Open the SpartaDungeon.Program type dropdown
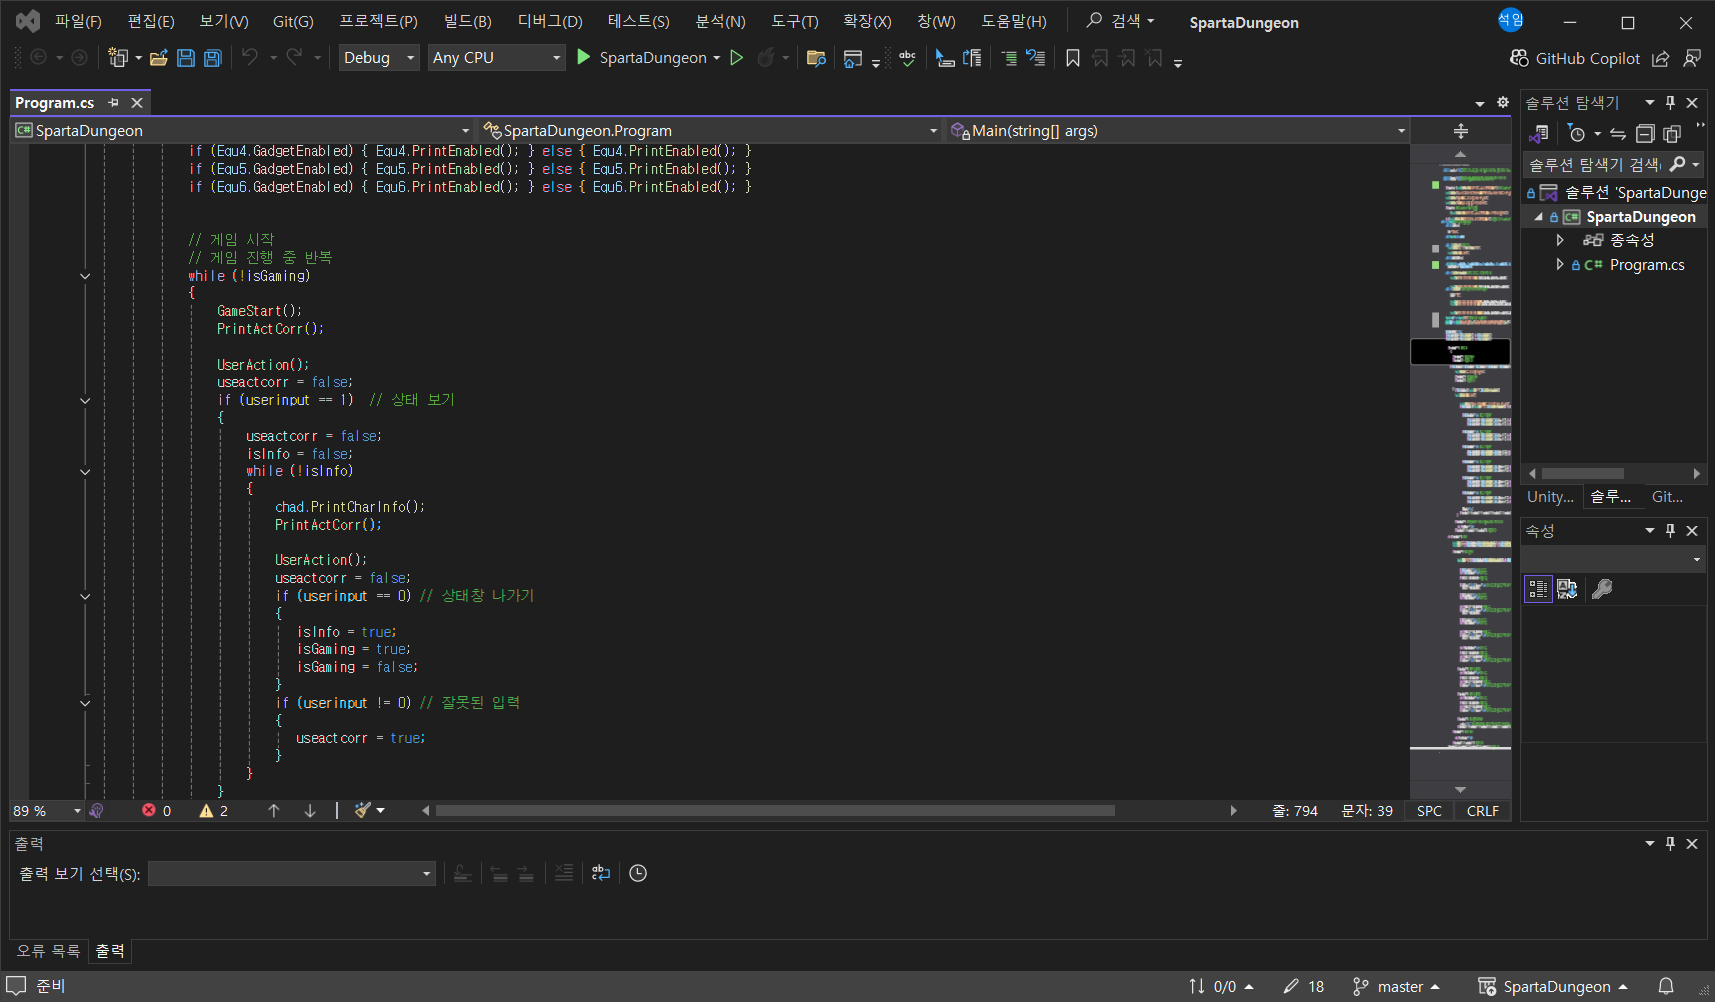The width and height of the screenshot is (1715, 1002). coord(710,131)
